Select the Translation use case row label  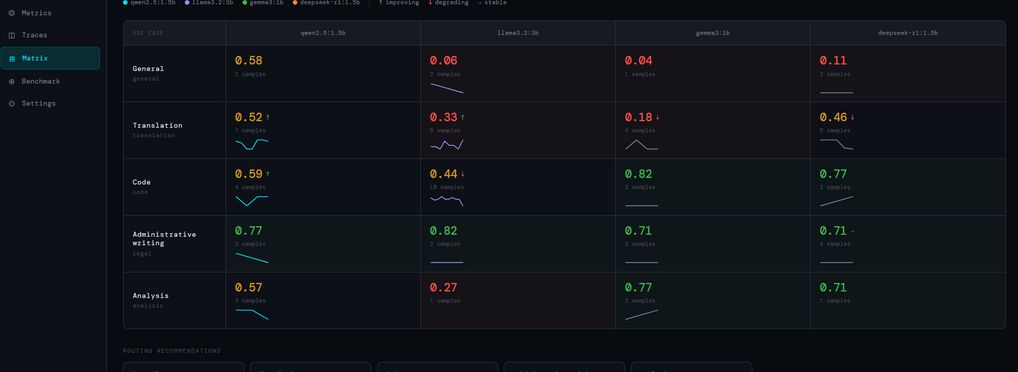pos(157,125)
